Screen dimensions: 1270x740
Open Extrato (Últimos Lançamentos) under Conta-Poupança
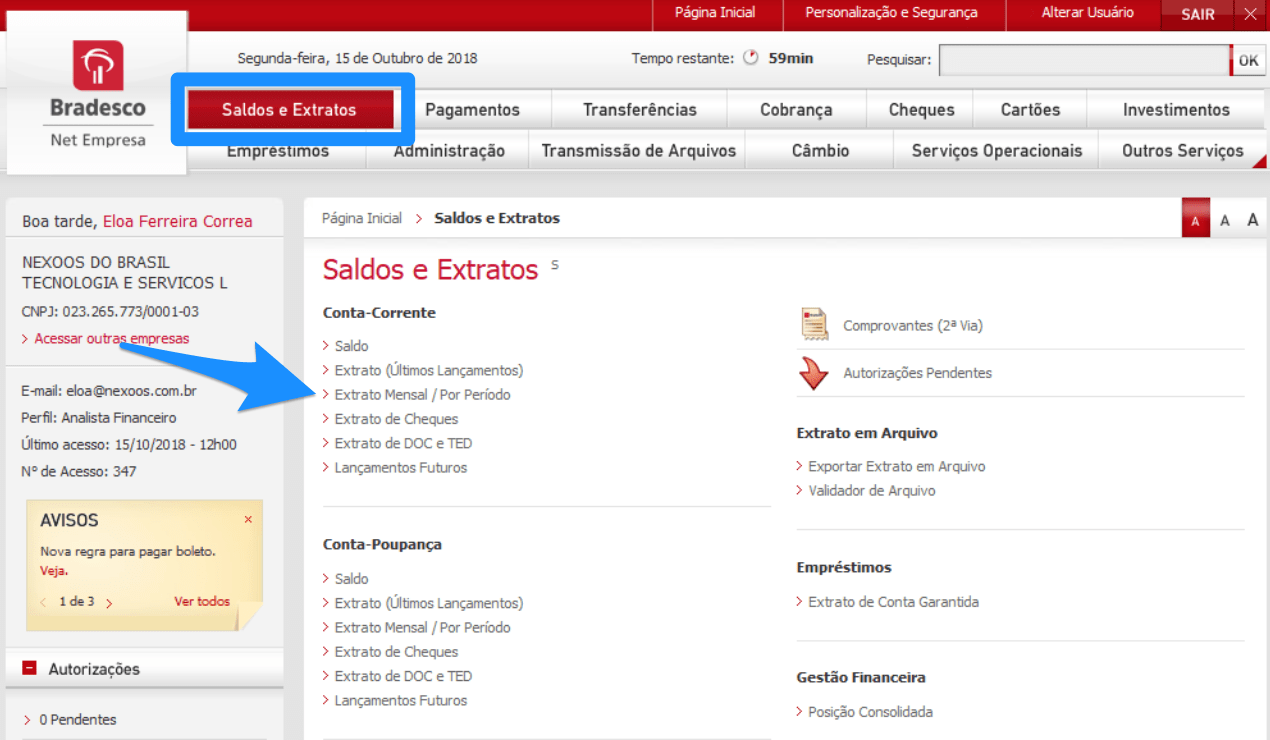click(x=429, y=603)
